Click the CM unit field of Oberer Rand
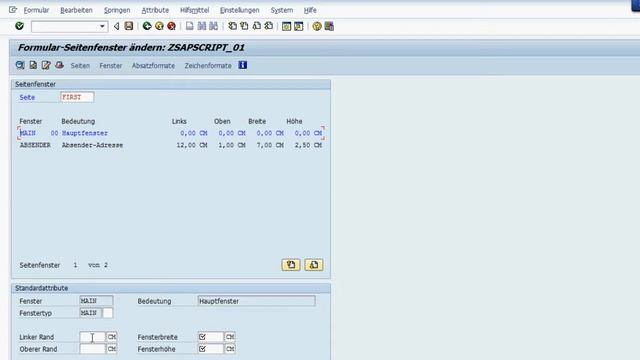The width and height of the screenshot is (640, 360). (x=111, y=349)
